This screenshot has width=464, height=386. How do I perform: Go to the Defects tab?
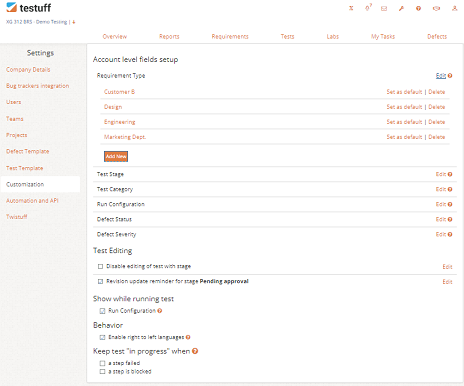[x=437, y=36]
